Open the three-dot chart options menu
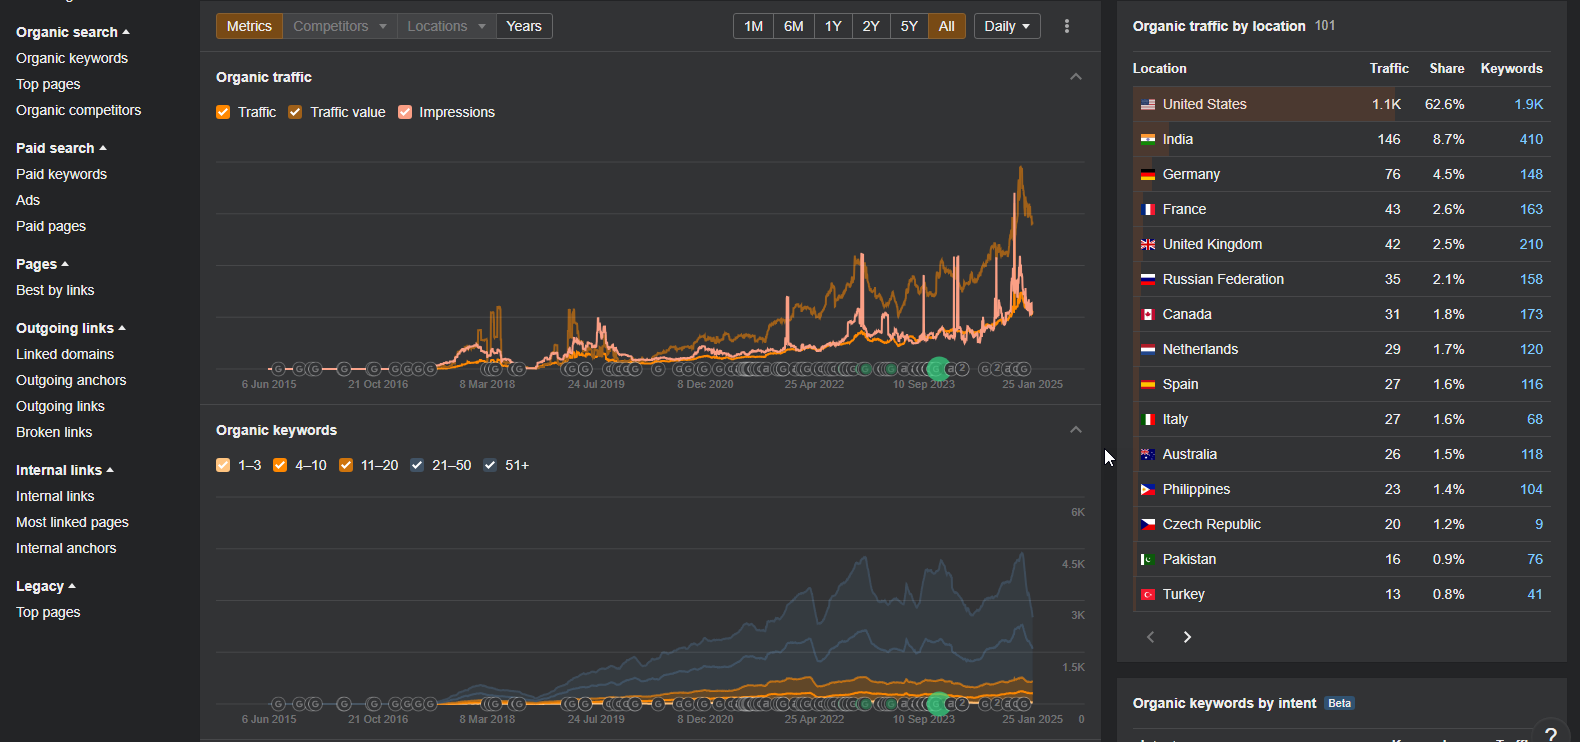1580x742 pixels. coord(1067,26)
